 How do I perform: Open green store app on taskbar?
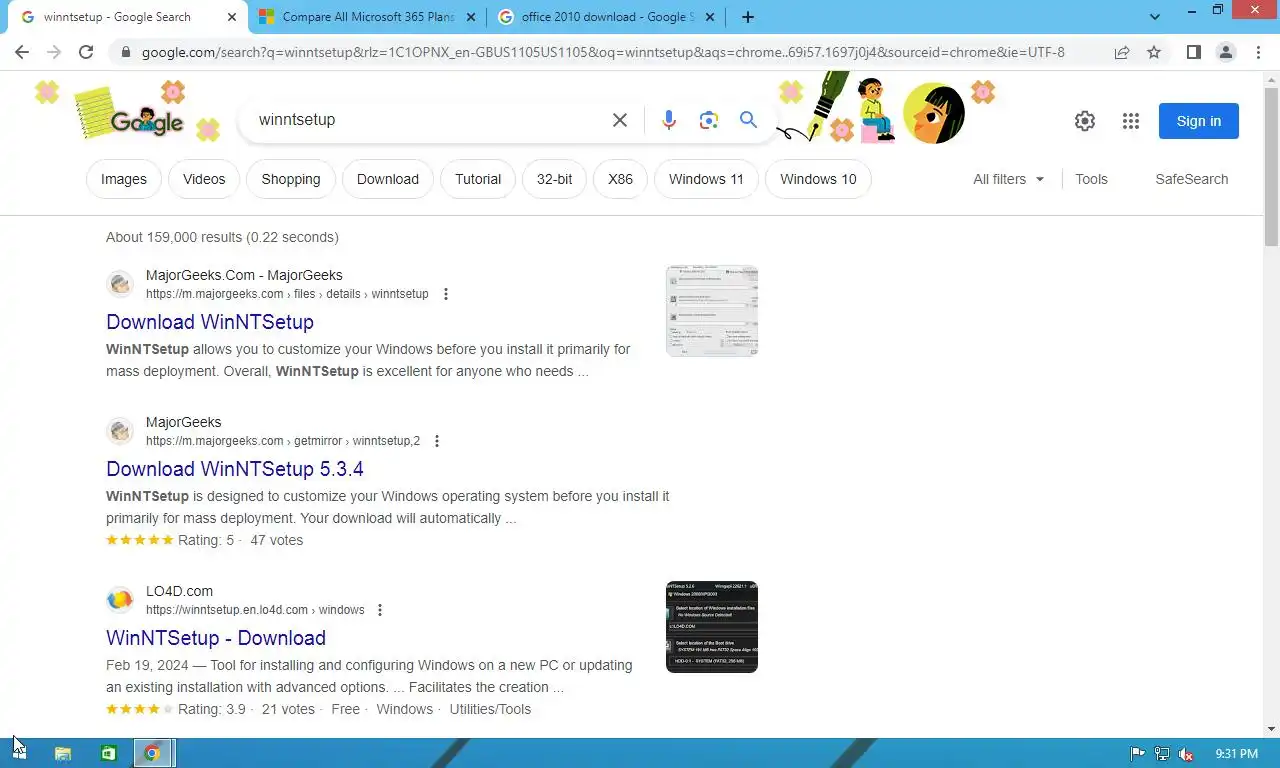tap(108, 753)
